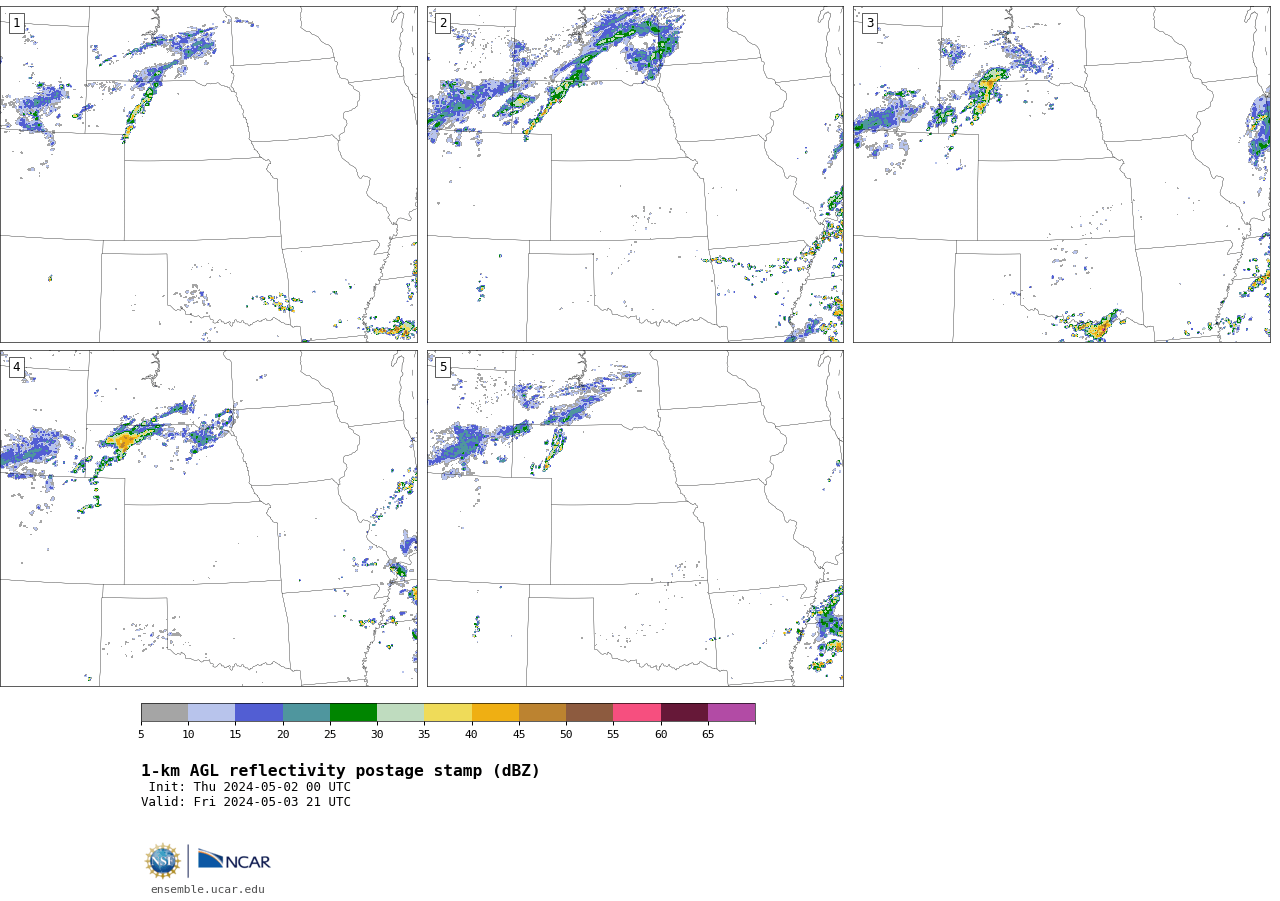This screenshot has width=1280, height=901.
Task: Click the NCAR logo
Action: [x=234, y=860]
